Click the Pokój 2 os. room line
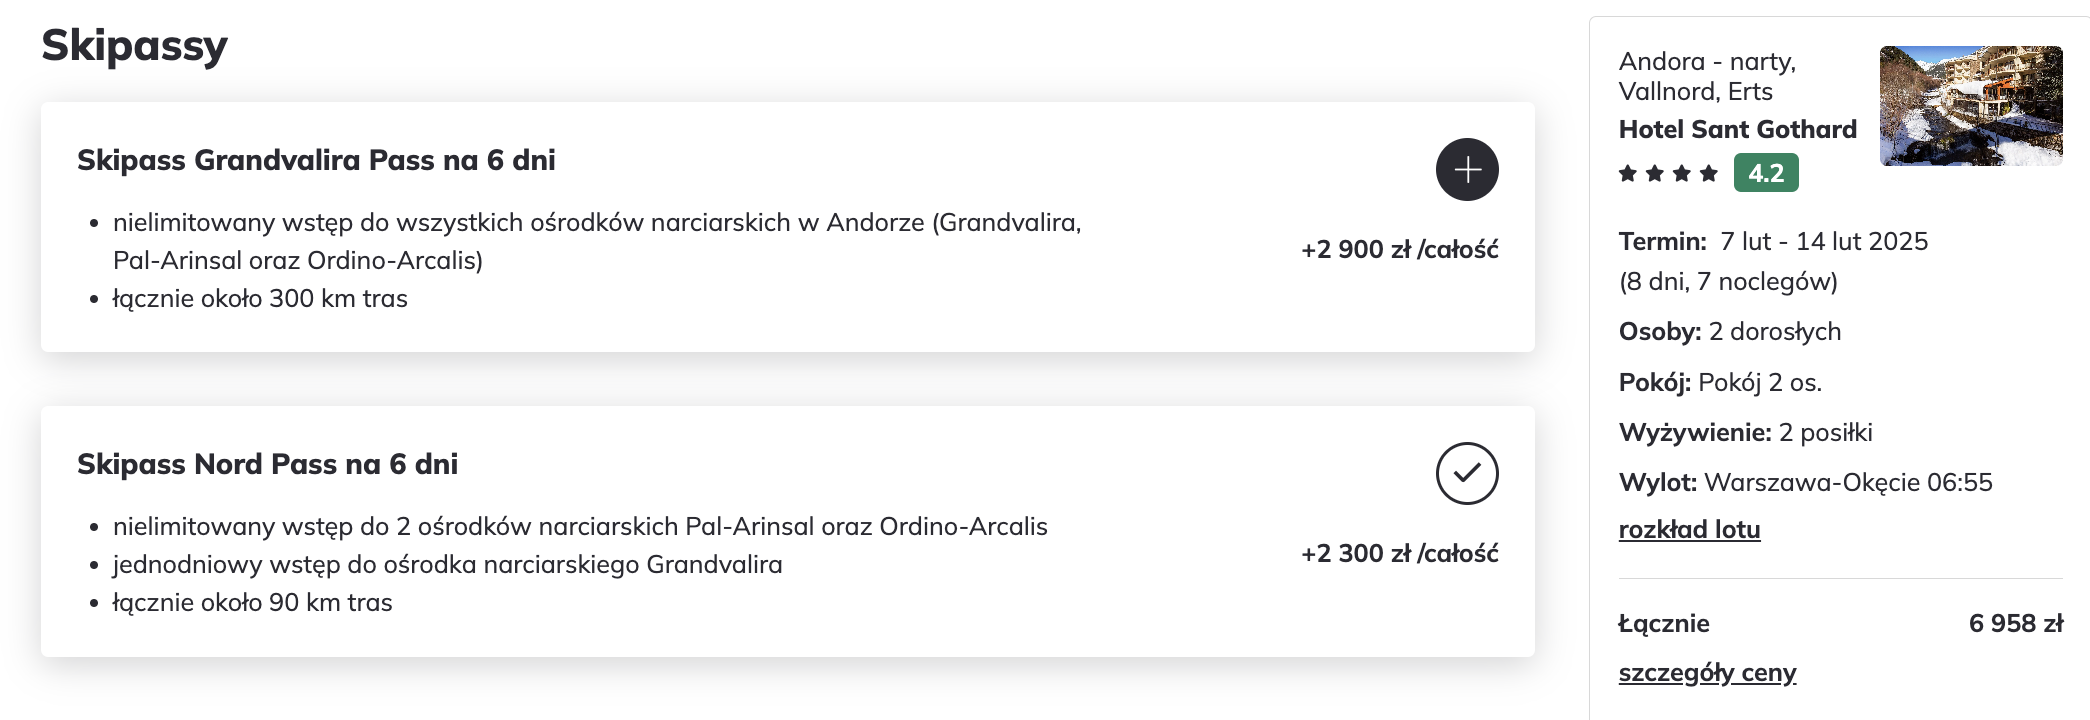This screenshot has width=2090, height=720. (x=1720, y=383)
